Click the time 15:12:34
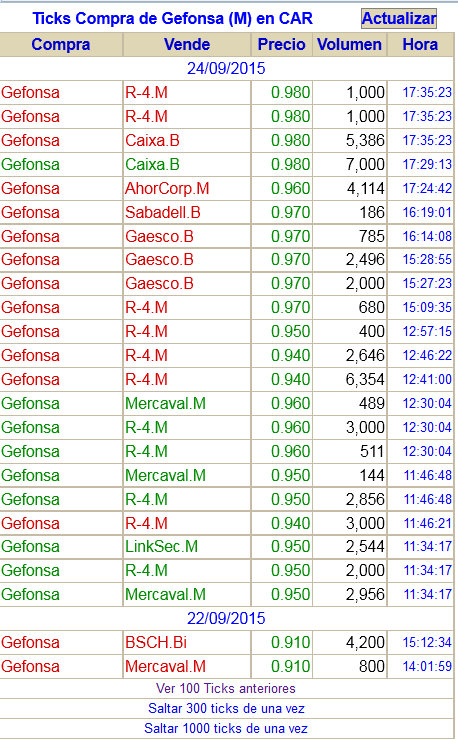 (x=427, y=642)
